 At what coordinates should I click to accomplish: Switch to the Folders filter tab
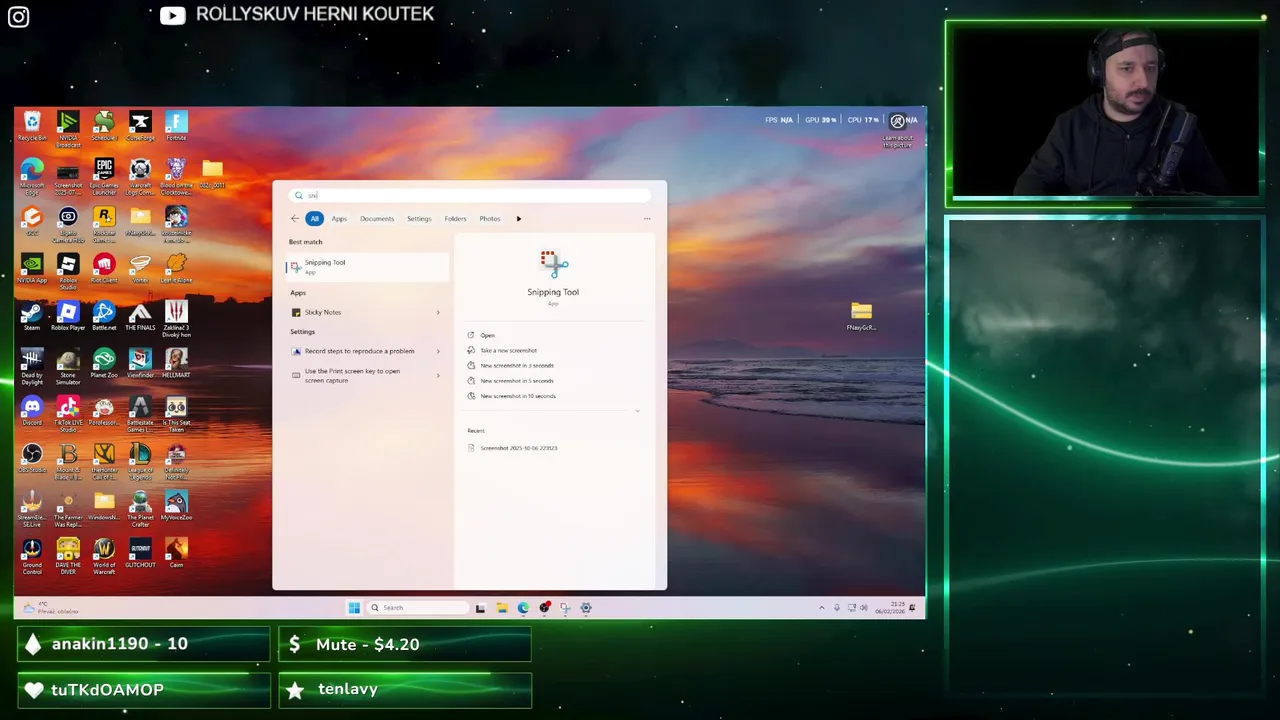[455, 219]
